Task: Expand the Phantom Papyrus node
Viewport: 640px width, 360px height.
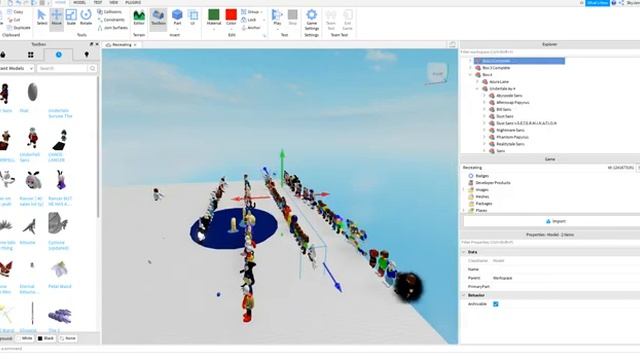Action: click(x=484, y=137)
